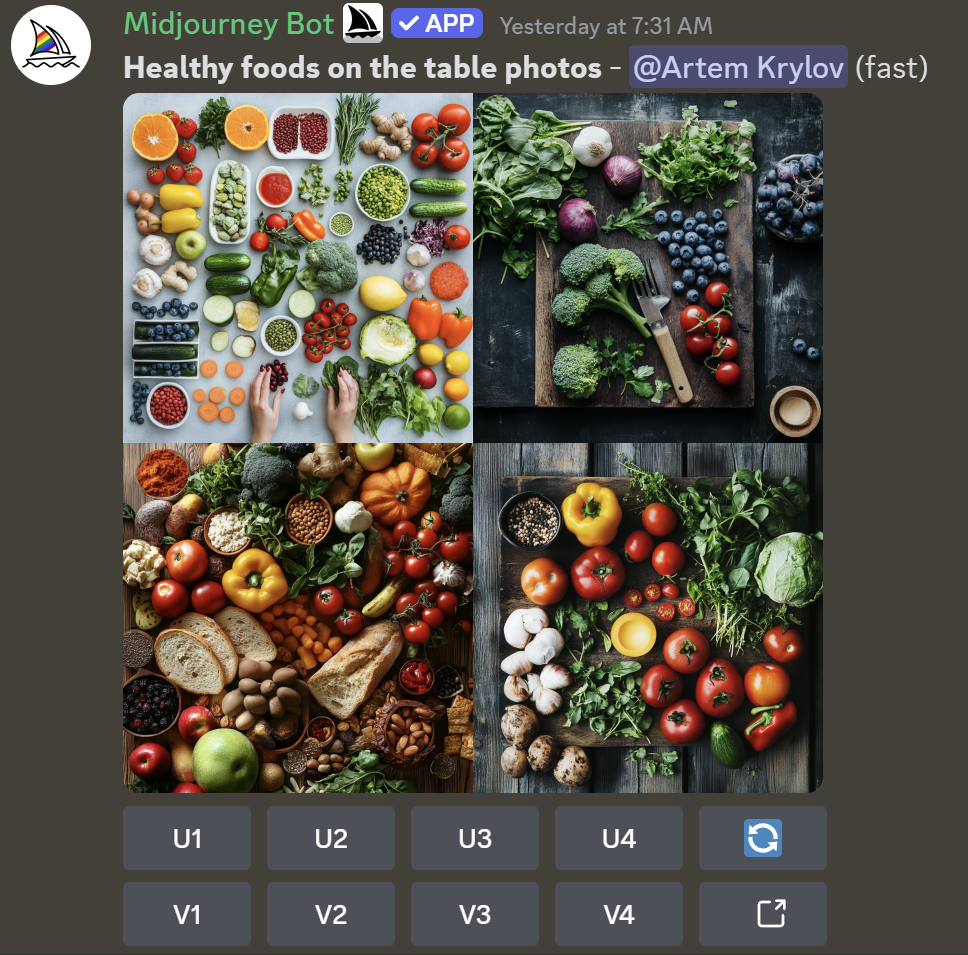Click the sailboat emoji beside the bot name

363,23
